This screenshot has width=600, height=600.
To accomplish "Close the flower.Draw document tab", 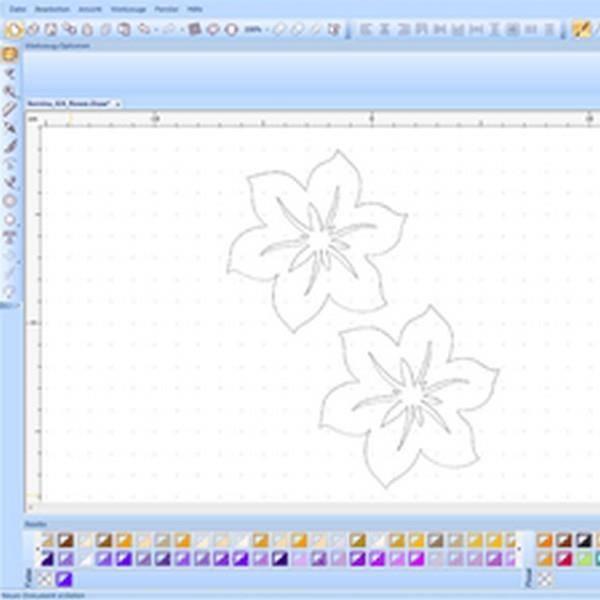I will [118, 104].
